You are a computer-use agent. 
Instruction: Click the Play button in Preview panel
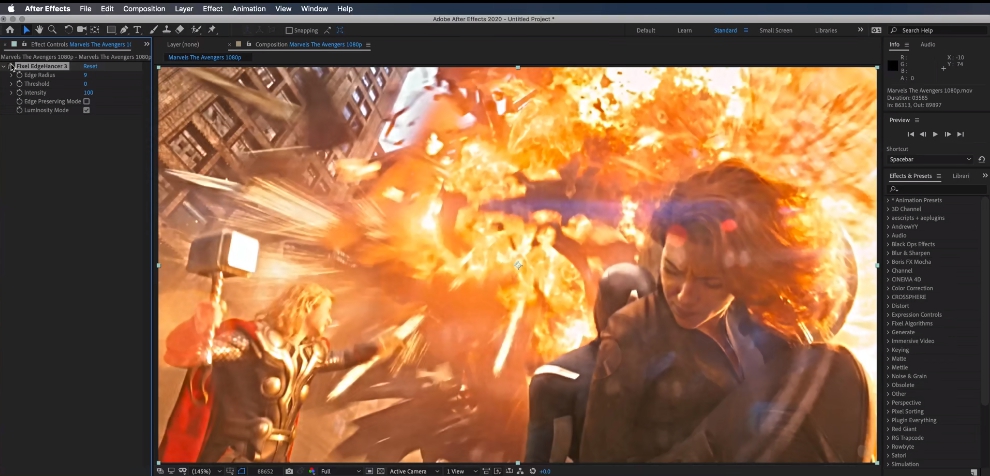pos(935,134)
